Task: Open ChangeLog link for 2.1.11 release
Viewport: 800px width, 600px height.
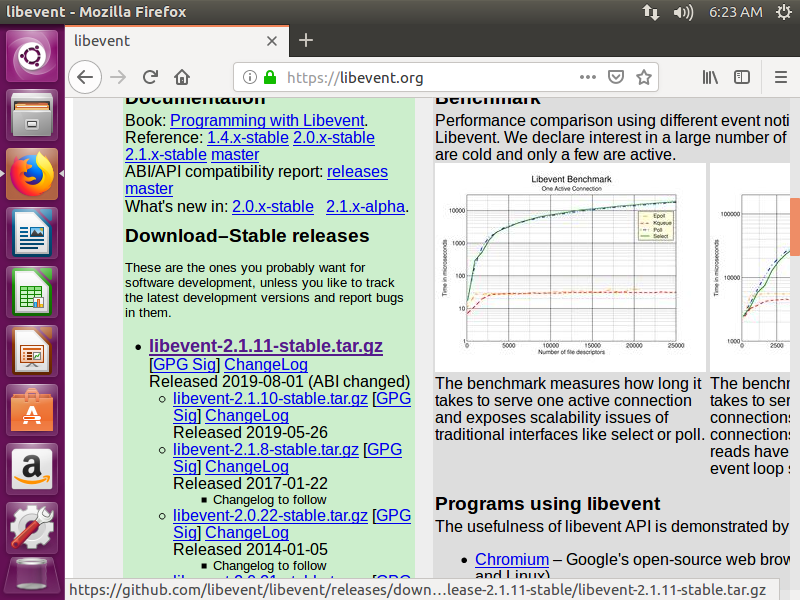Action: pos(266,364)
